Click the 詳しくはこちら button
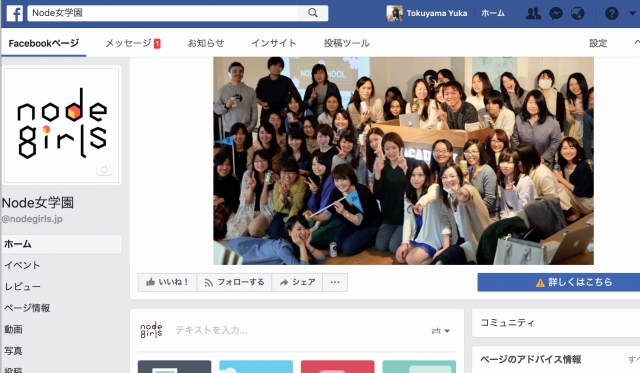This screenshot has width=640, height=373. (x=559, y=282)
